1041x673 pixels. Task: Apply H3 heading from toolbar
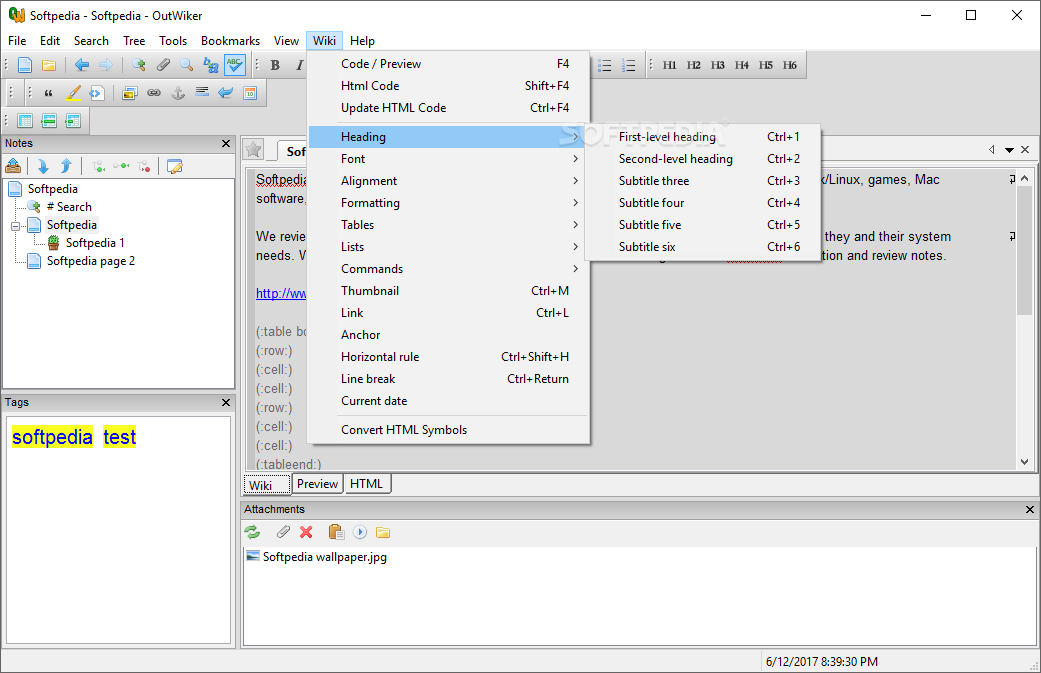[717, 65]
